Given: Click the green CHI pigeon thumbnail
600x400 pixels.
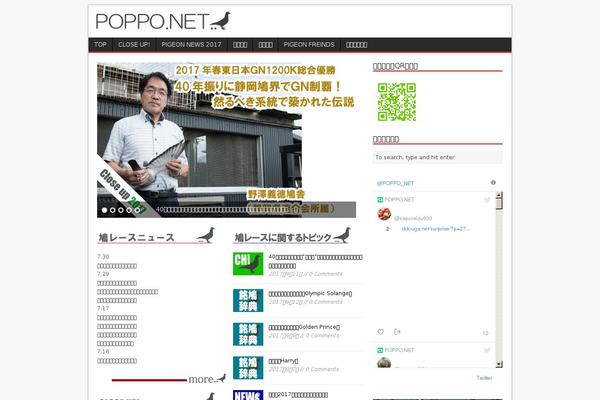Looking at the screenshot, I should (x=247, y=263).
